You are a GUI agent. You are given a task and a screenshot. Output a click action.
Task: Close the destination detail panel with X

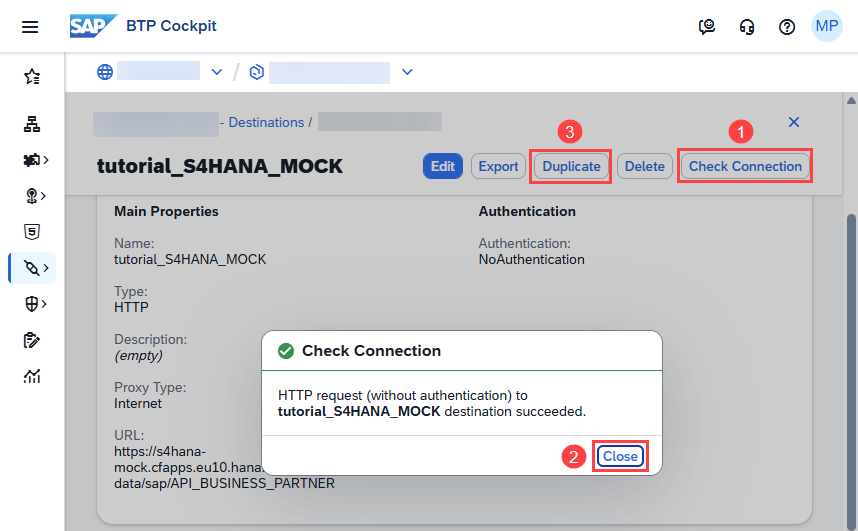(793, 122)
